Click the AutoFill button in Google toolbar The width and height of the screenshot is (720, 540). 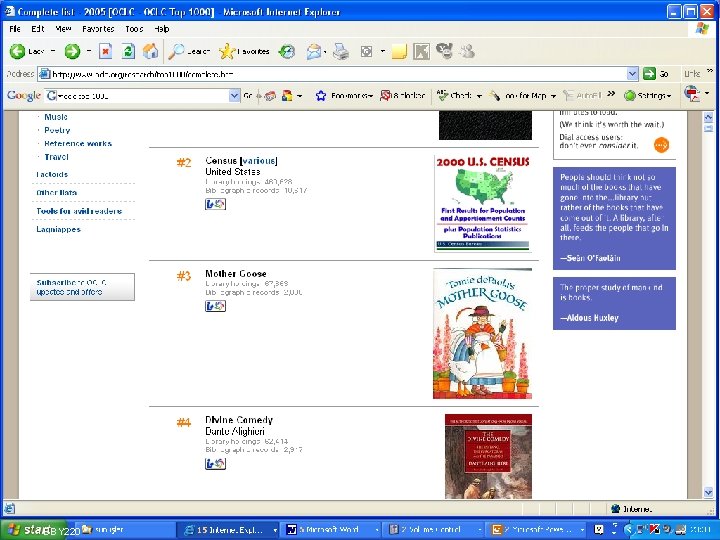[x=583, y=96]
